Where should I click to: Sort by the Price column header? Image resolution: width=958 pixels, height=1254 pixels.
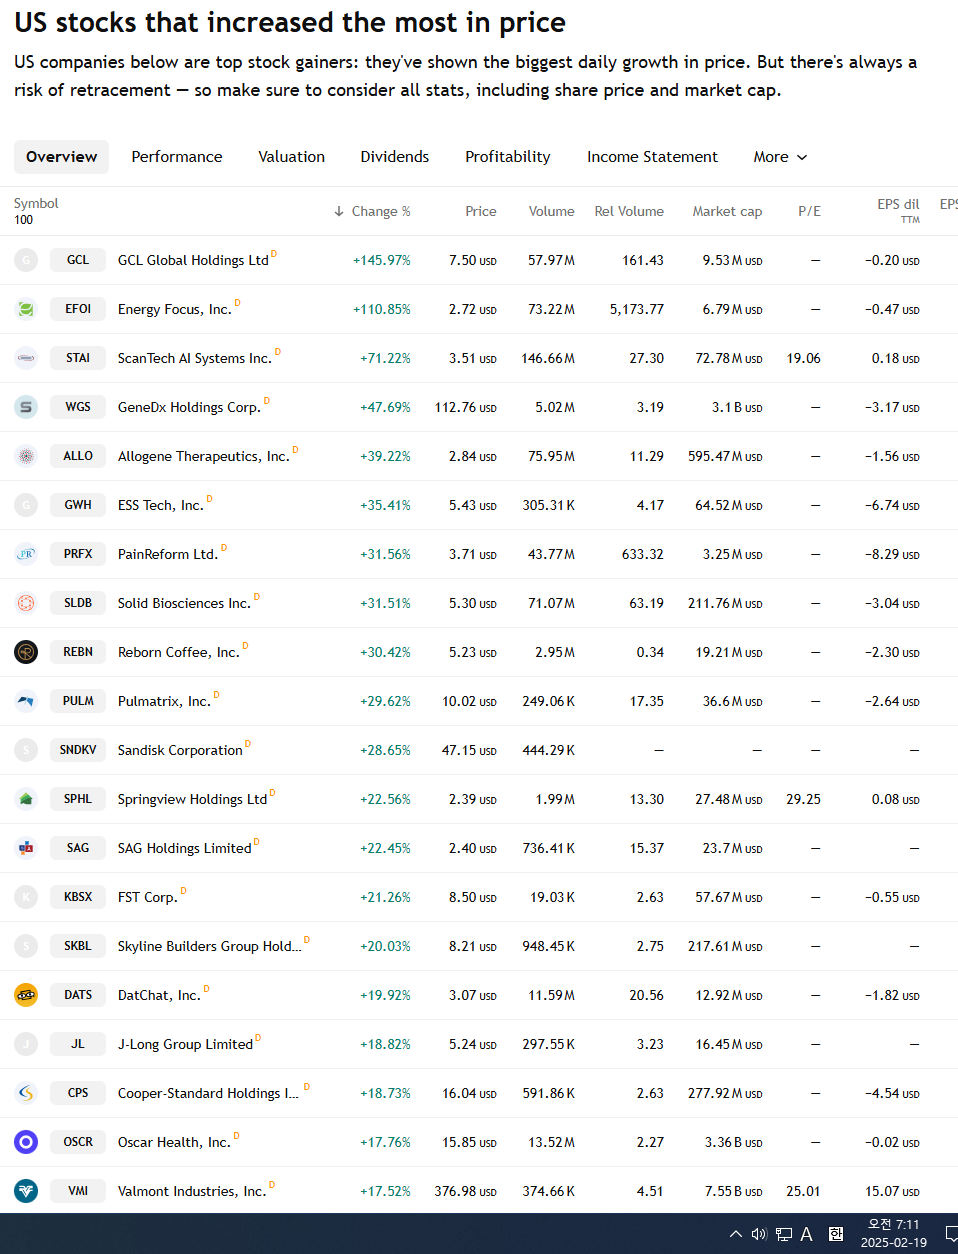pyautogui.click(x=481, y=211)
